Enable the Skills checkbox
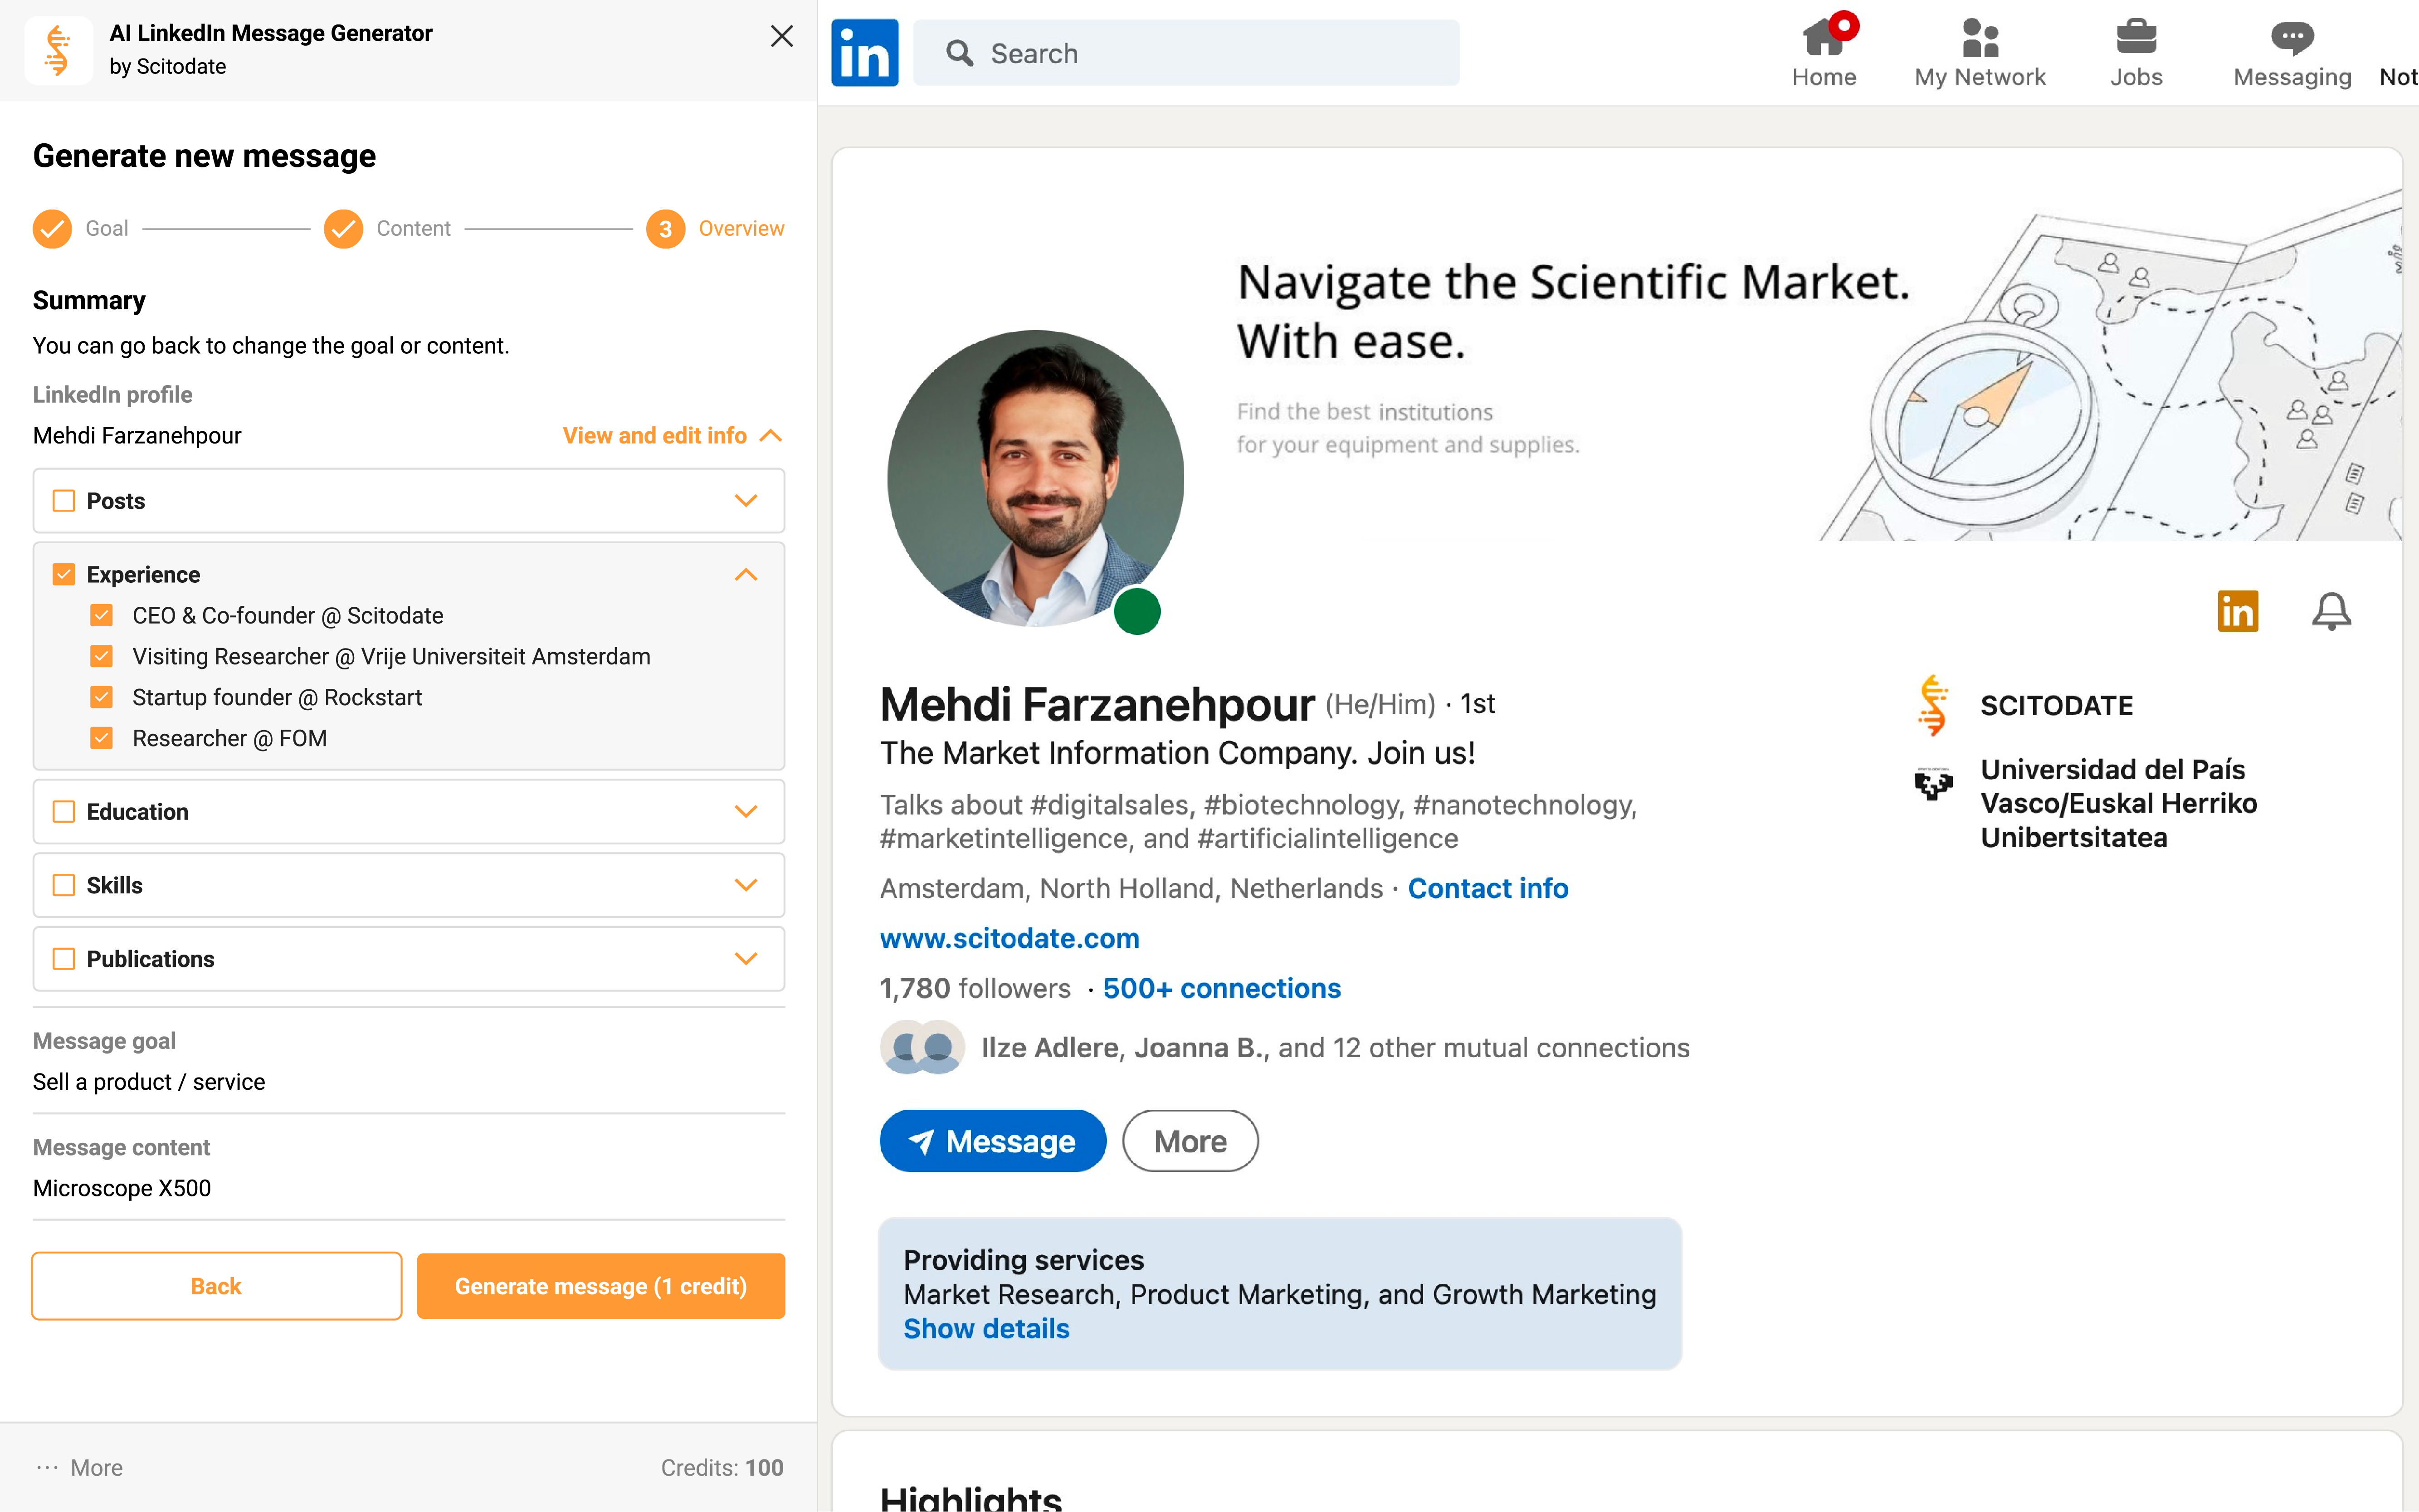 (x=64, y=885)
